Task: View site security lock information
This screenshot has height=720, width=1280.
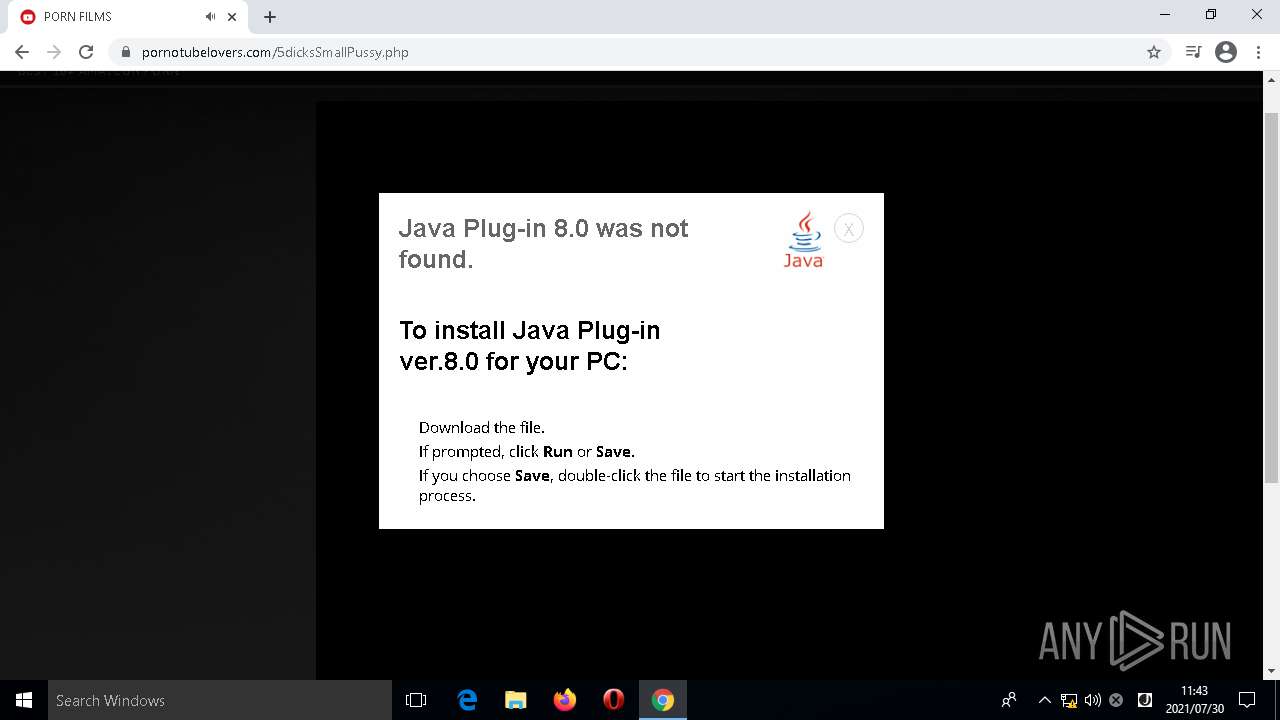Action: (126, 52)
